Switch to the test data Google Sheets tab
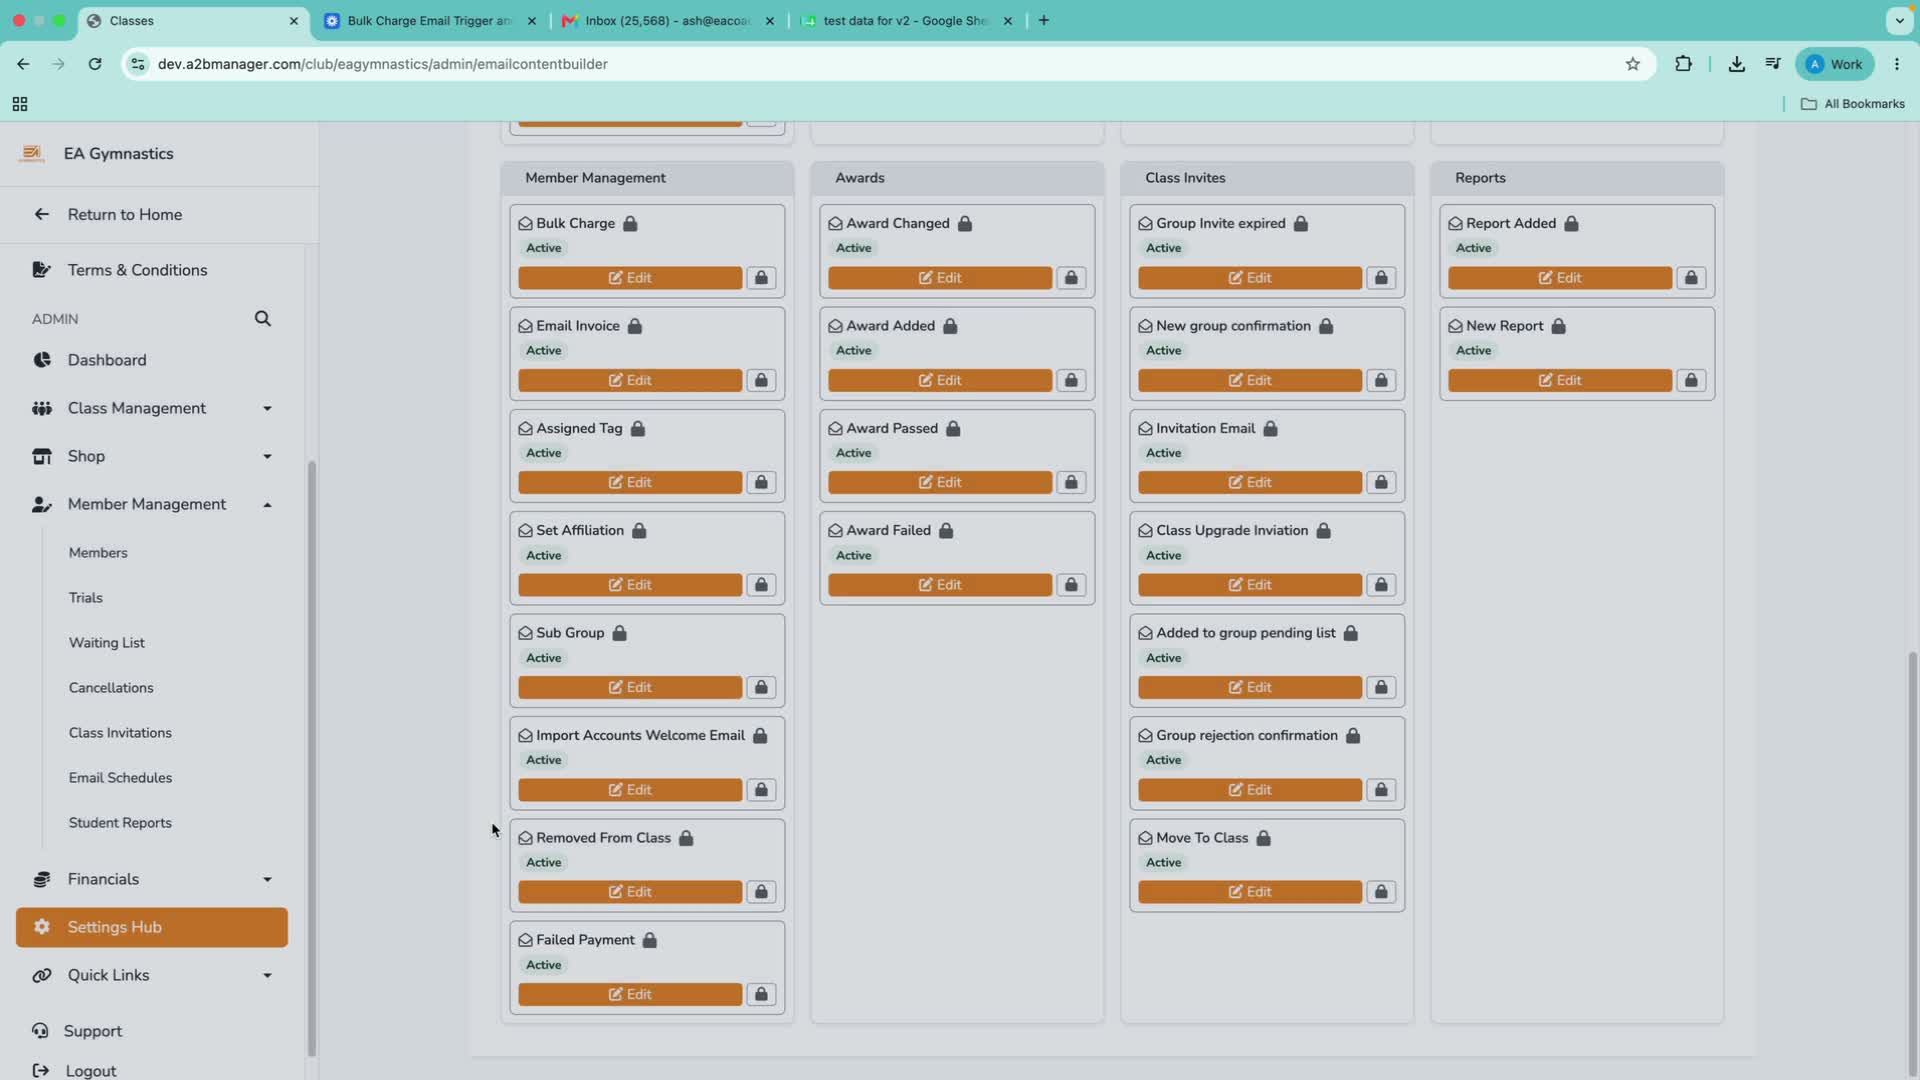Screen dimensions: 1920x1080 (907, 20)
